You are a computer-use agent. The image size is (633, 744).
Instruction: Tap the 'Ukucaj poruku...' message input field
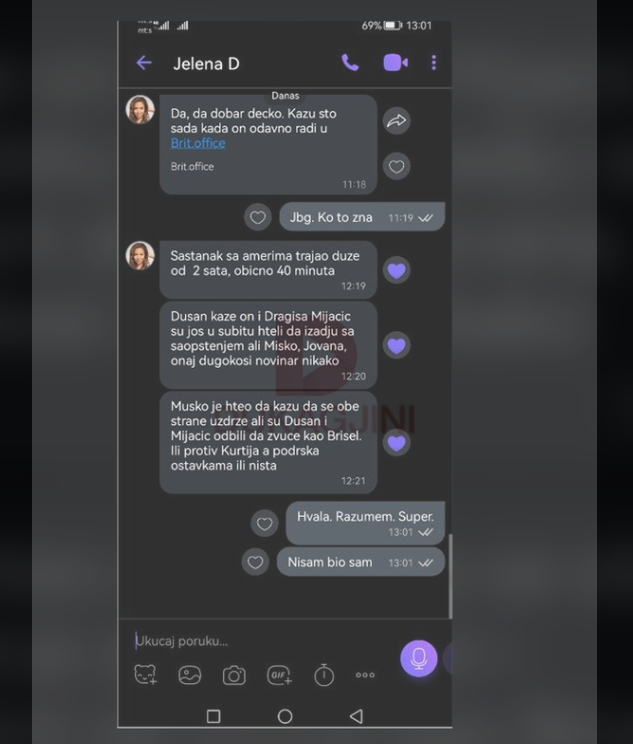[x=263, y=641]
